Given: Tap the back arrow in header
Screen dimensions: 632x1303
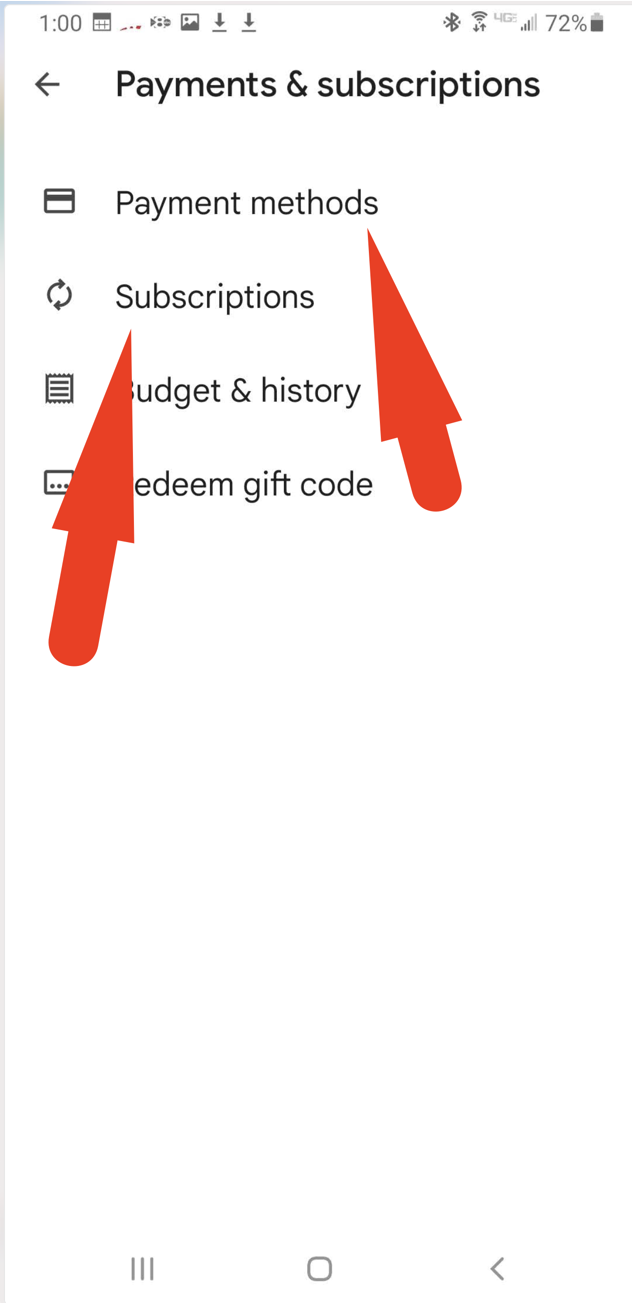Looking at the screenshot, I should pos(47,85).
